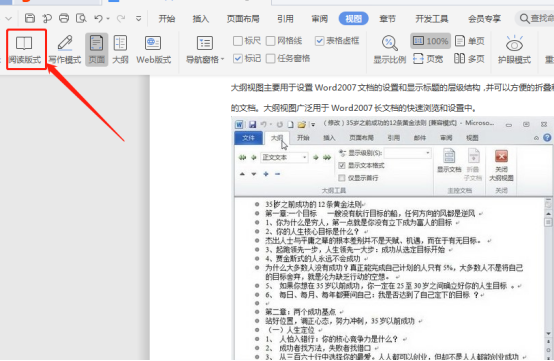Image resolution: width=554 pixels, height=361 pixels.
Task: Open the Section (章节) tab
Action: [x=387, y=19]
